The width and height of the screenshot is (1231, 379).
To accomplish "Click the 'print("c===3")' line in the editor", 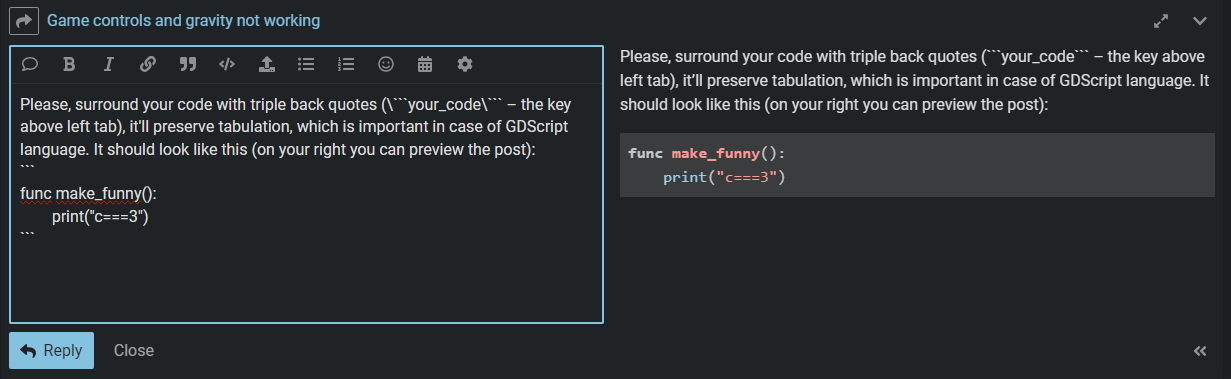I will coord(100,216).
